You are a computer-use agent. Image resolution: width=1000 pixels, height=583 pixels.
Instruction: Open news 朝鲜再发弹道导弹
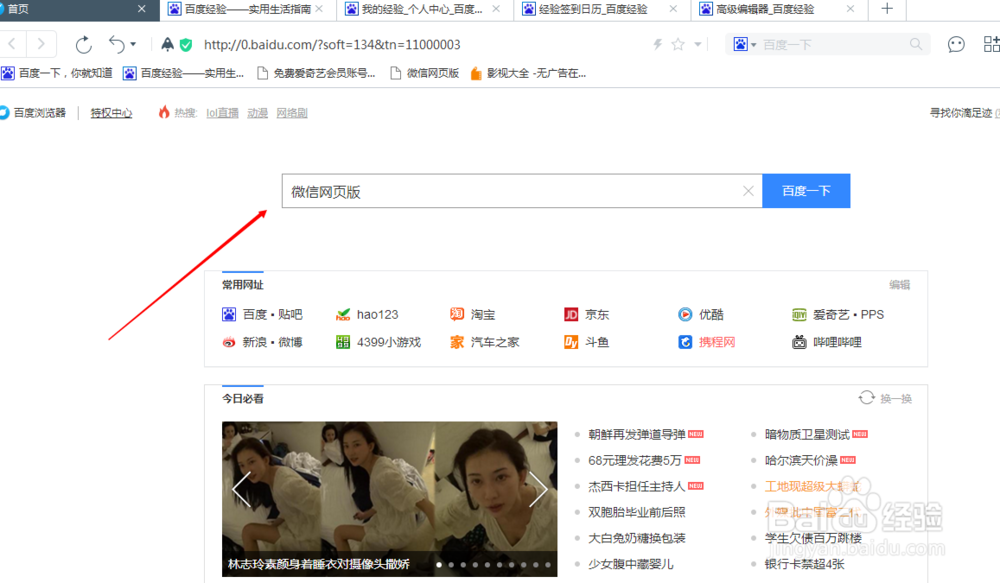(636, 435)
